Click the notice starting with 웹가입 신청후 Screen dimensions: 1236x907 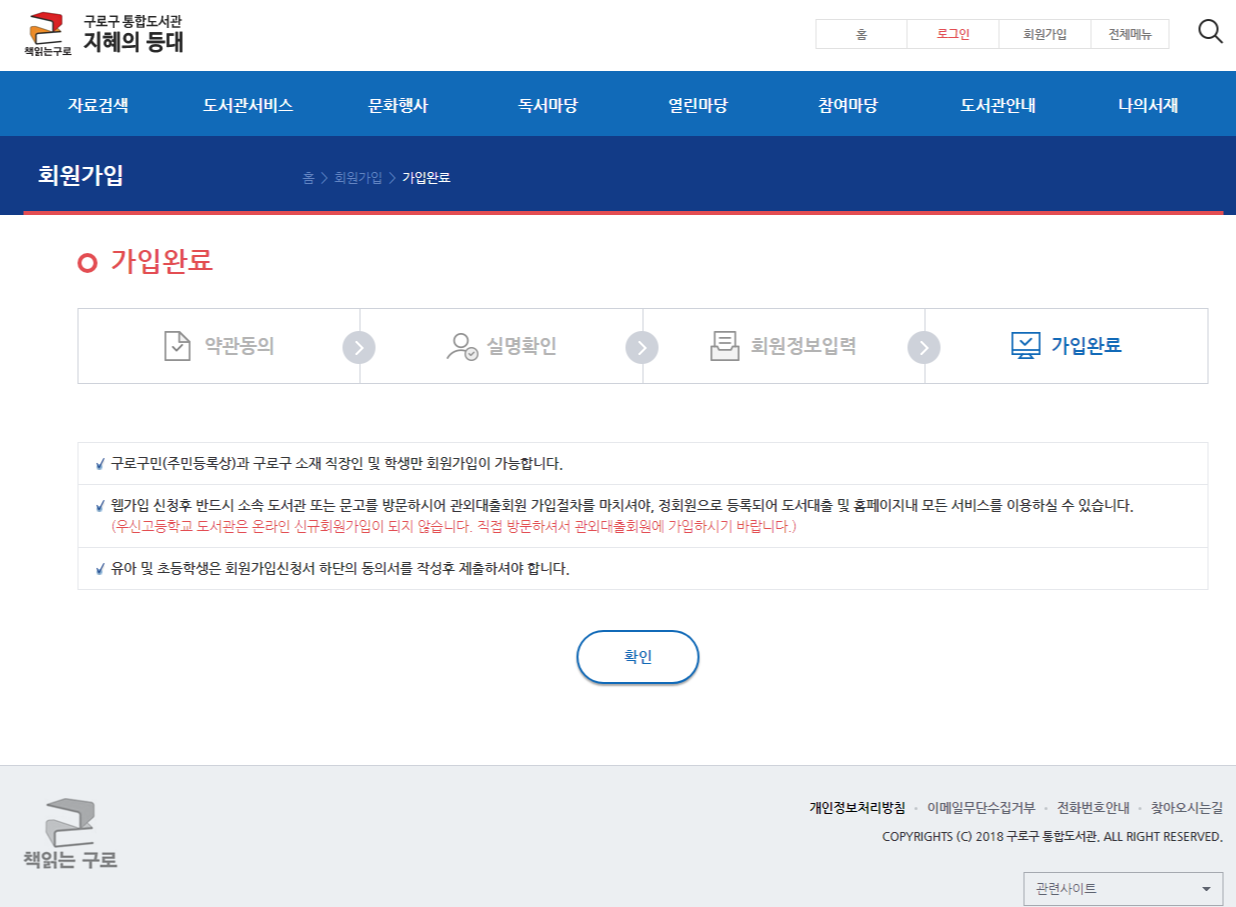point(622,506)
